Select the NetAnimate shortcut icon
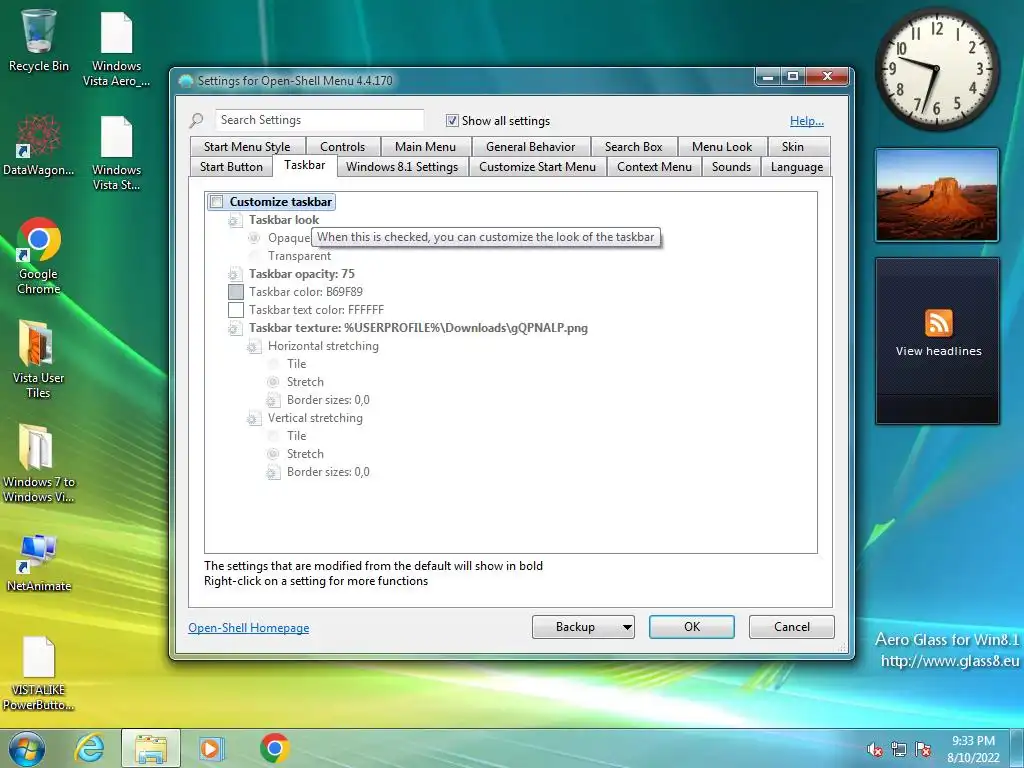1024x768 pixels. coord(39,562)
